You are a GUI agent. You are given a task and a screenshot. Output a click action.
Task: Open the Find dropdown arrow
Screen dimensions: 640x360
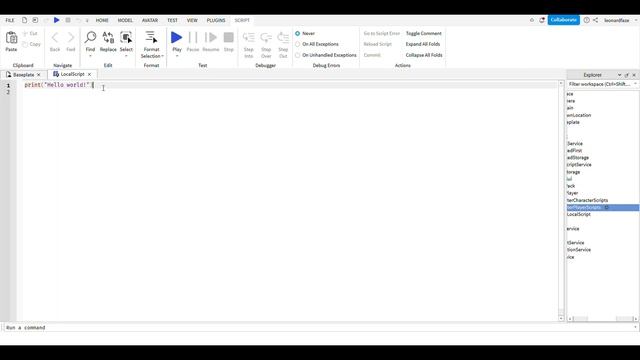coord(90,56)
